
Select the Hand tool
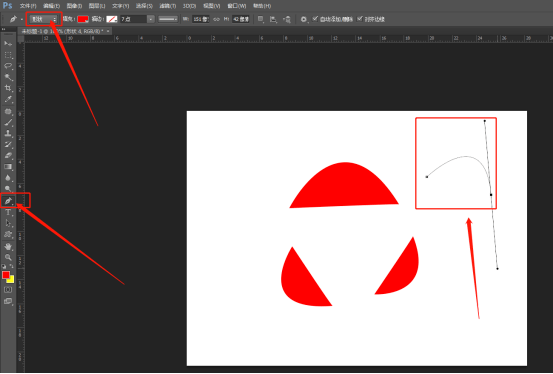[8, 246]
